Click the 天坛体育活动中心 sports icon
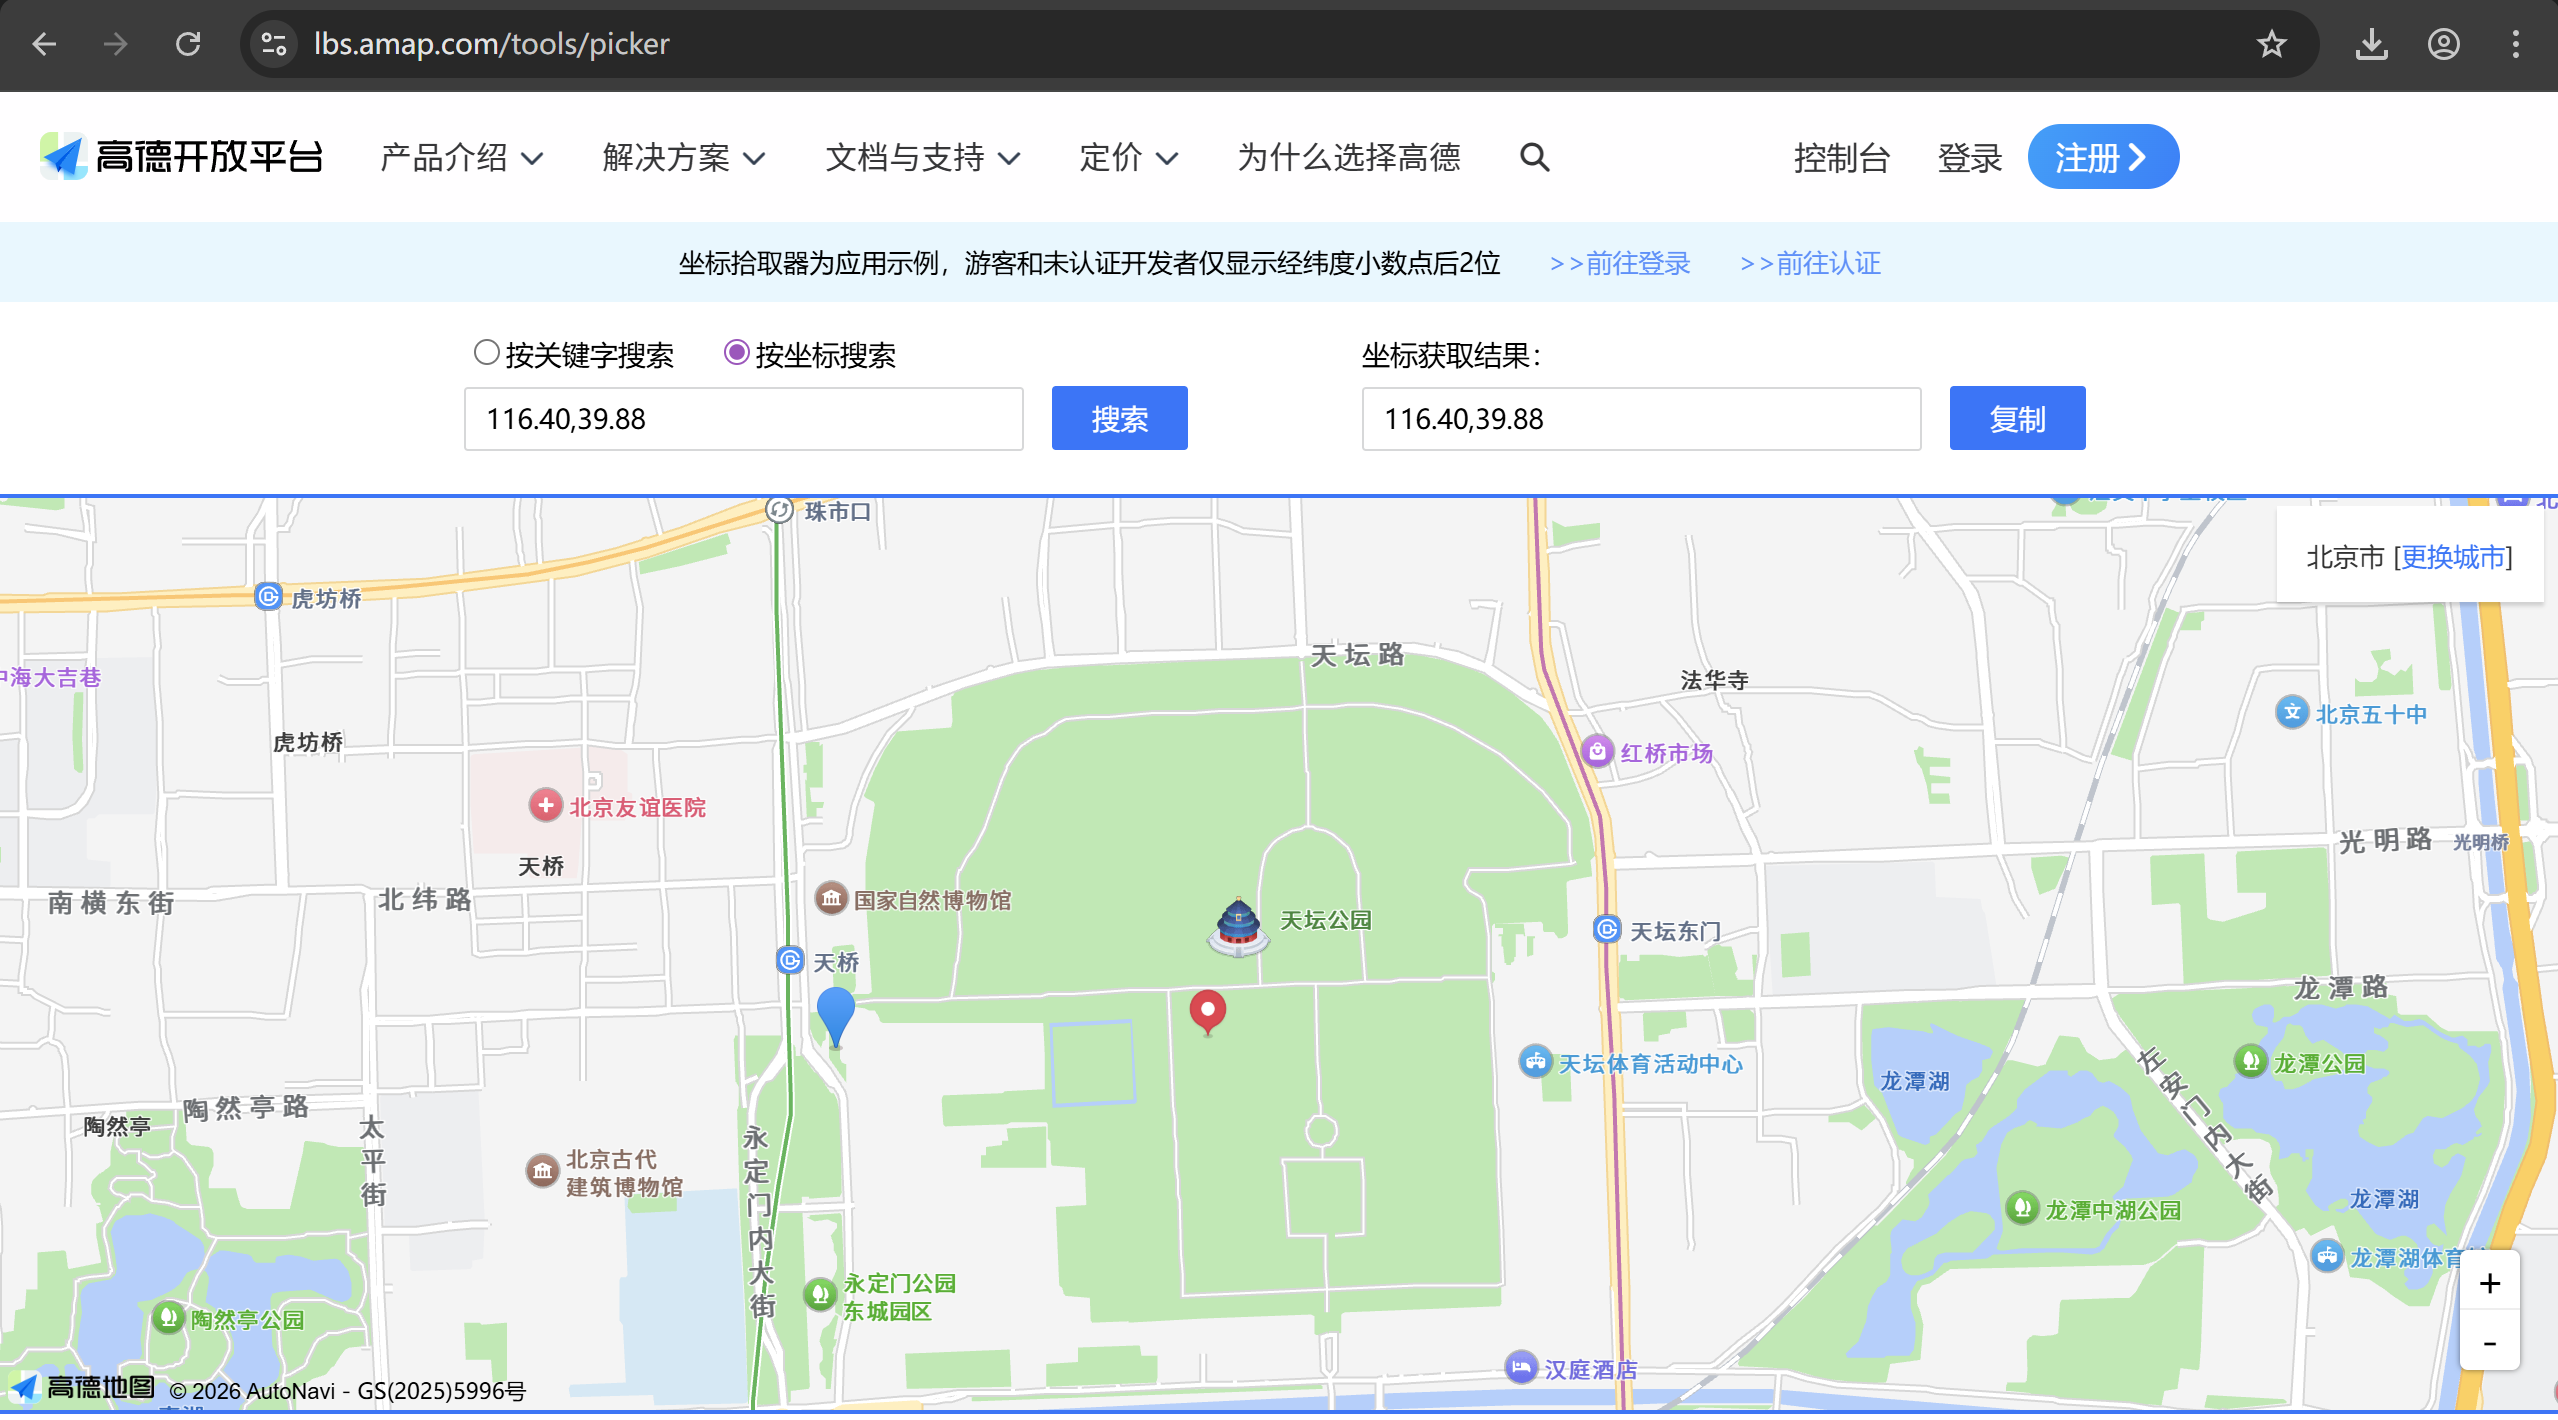Image resolution: width=2558 pixels, height=1420 pixels. click(1535, 1061)
